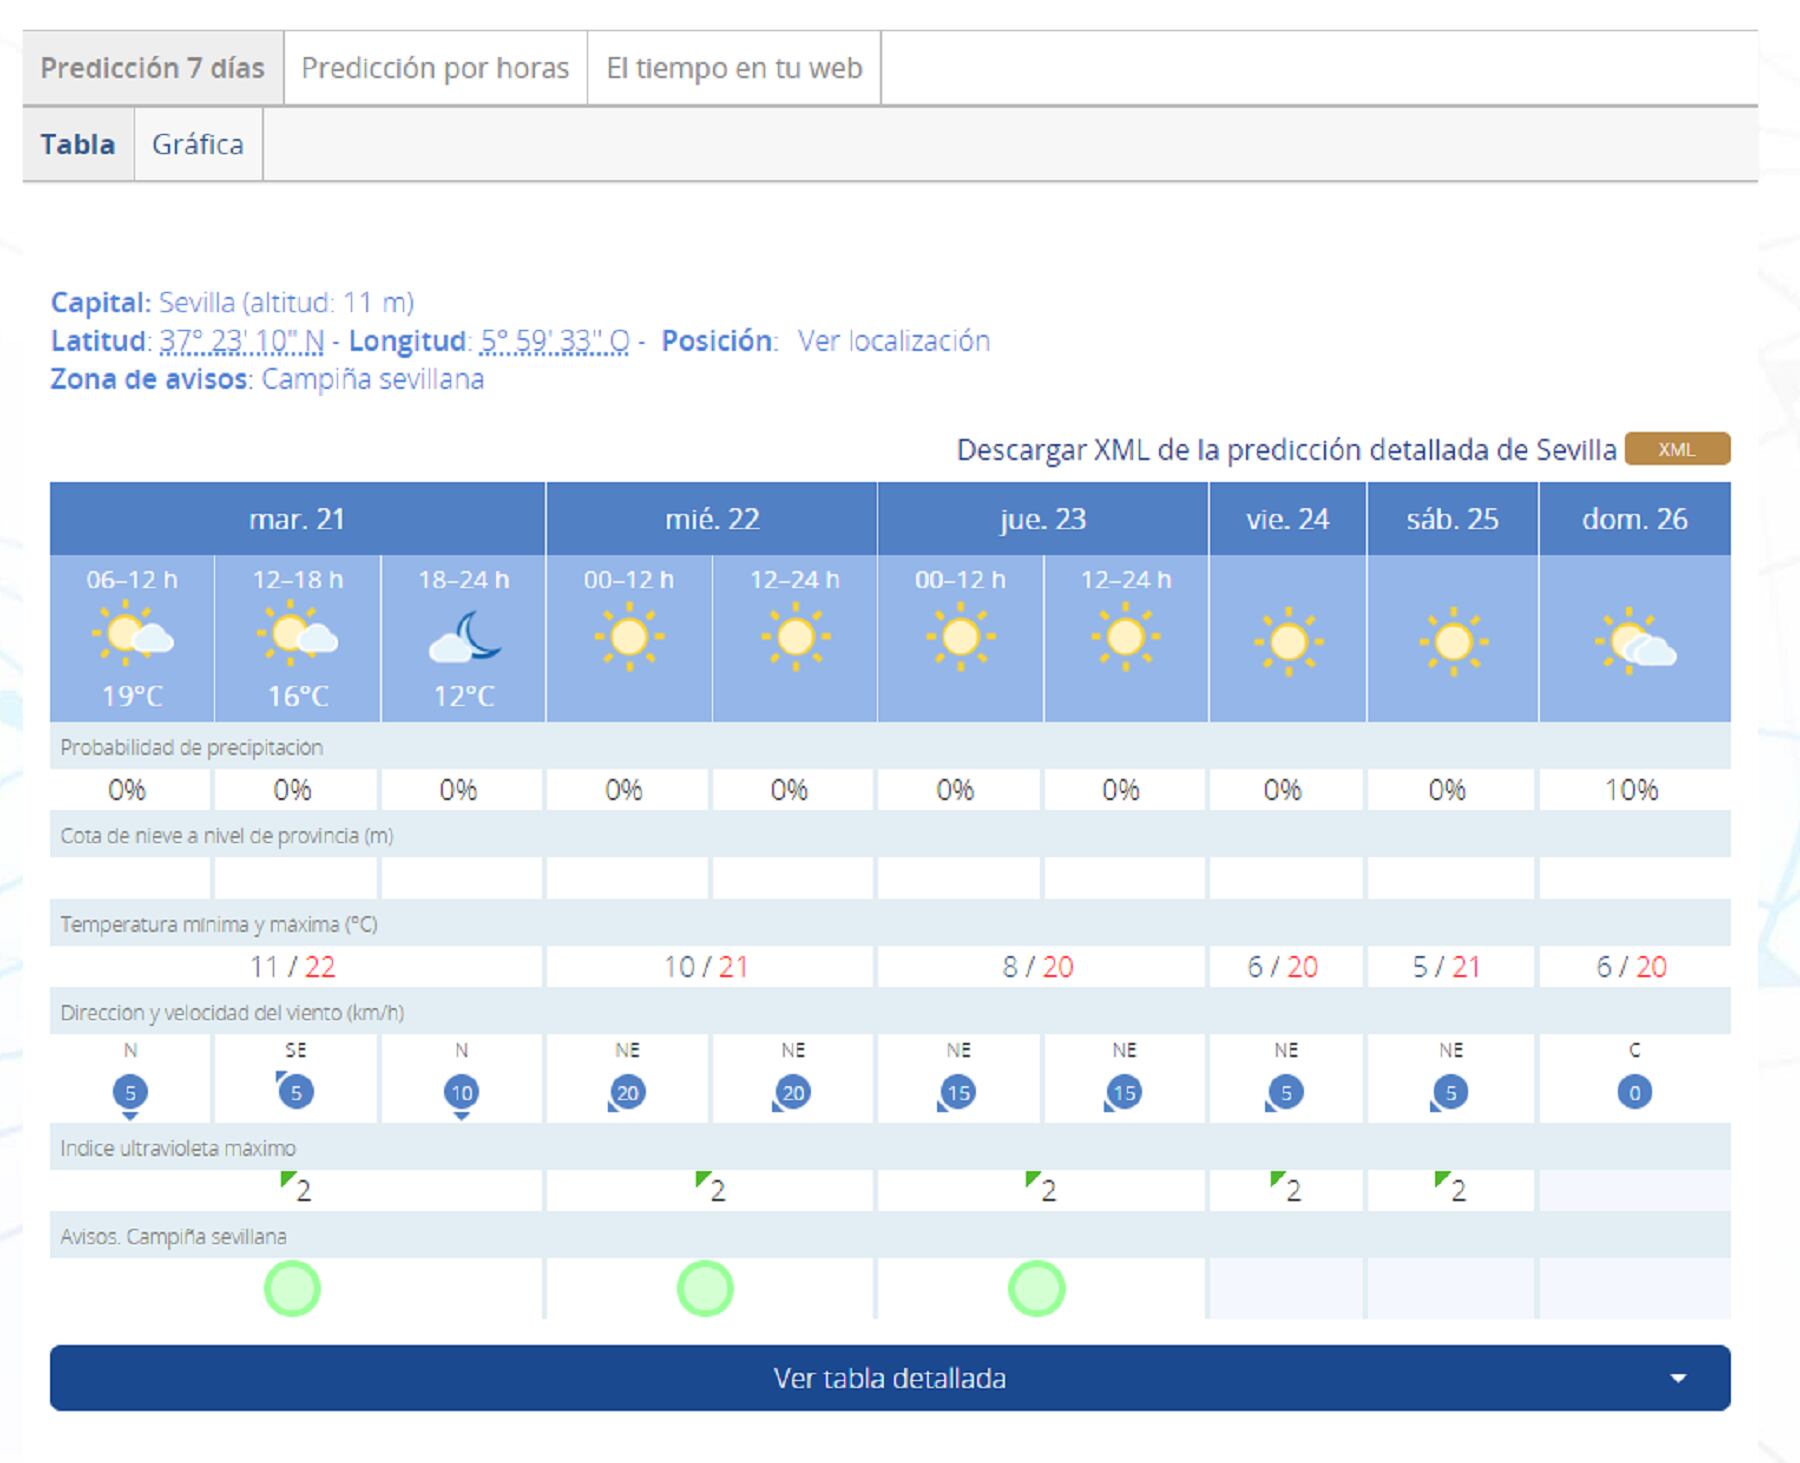Click the SE wind 5 km/h icon
Viewport: 1800px width, 1463px height.
click(x=295, y=1091)
